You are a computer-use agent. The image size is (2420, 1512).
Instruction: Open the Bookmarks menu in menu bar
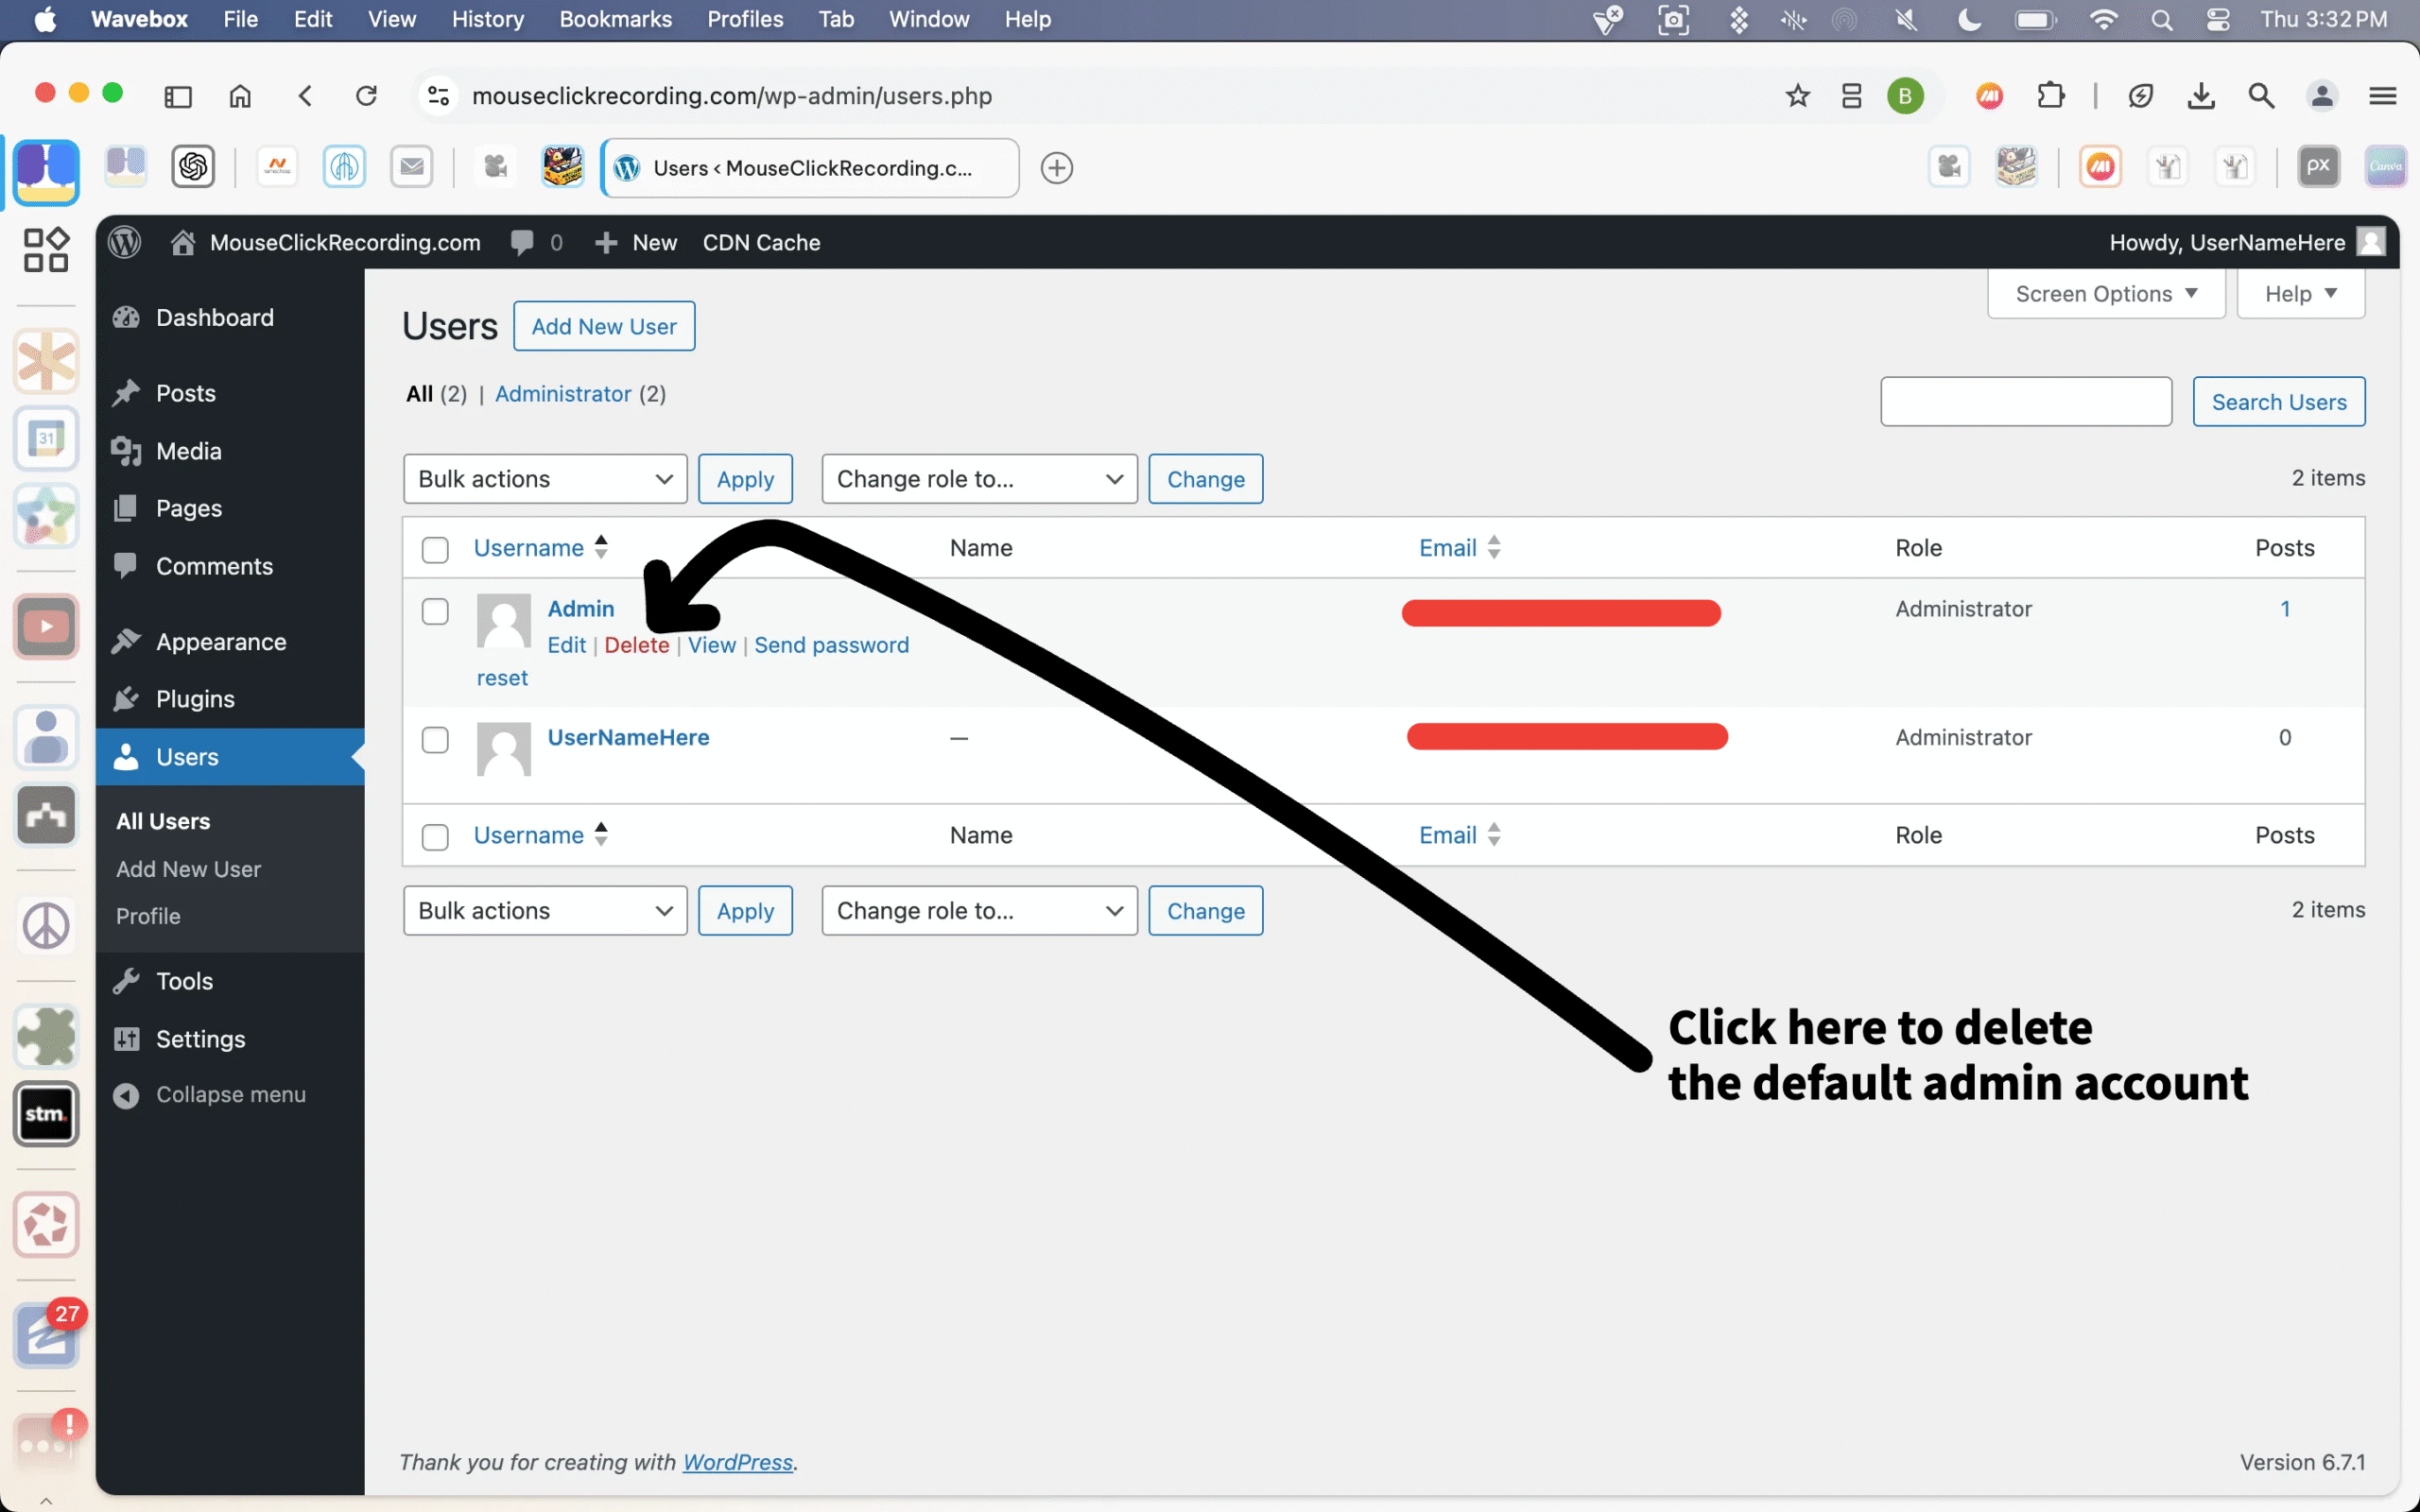[x=615, y=19]
